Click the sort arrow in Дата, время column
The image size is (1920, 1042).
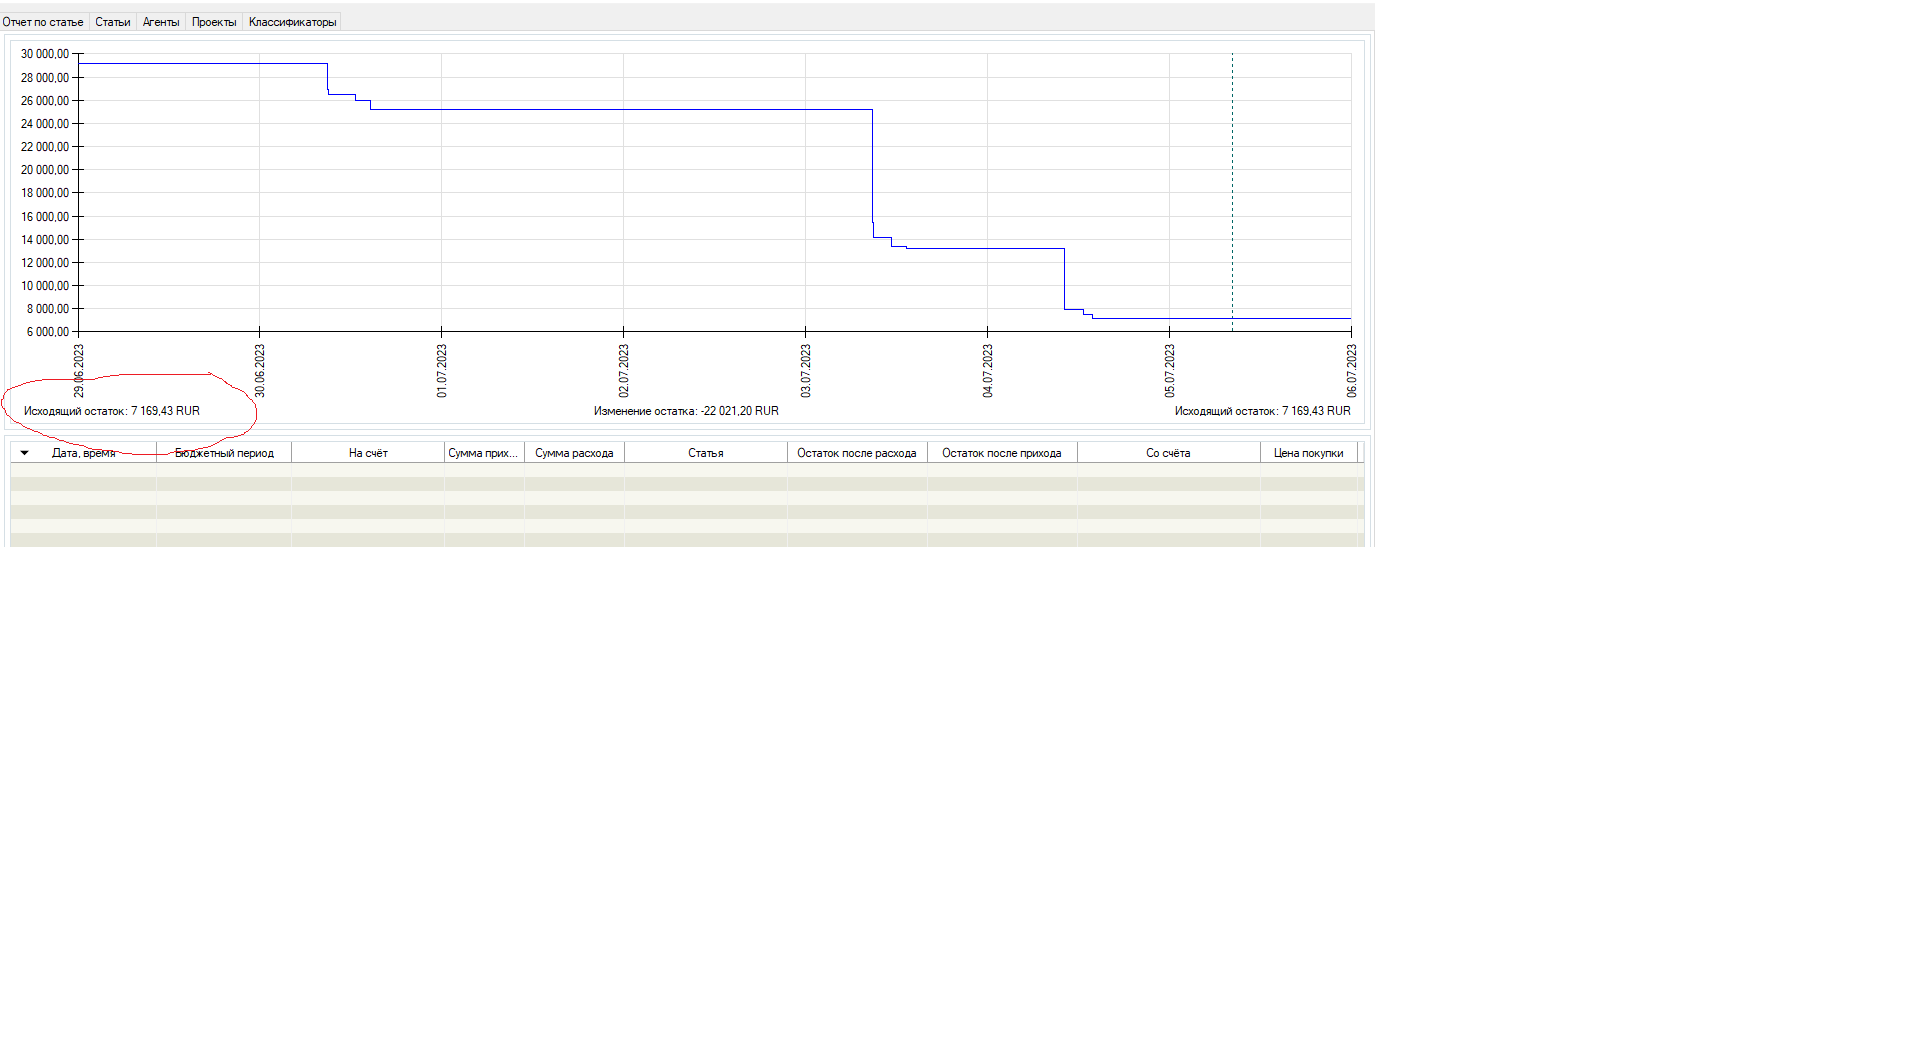point(25,453)
